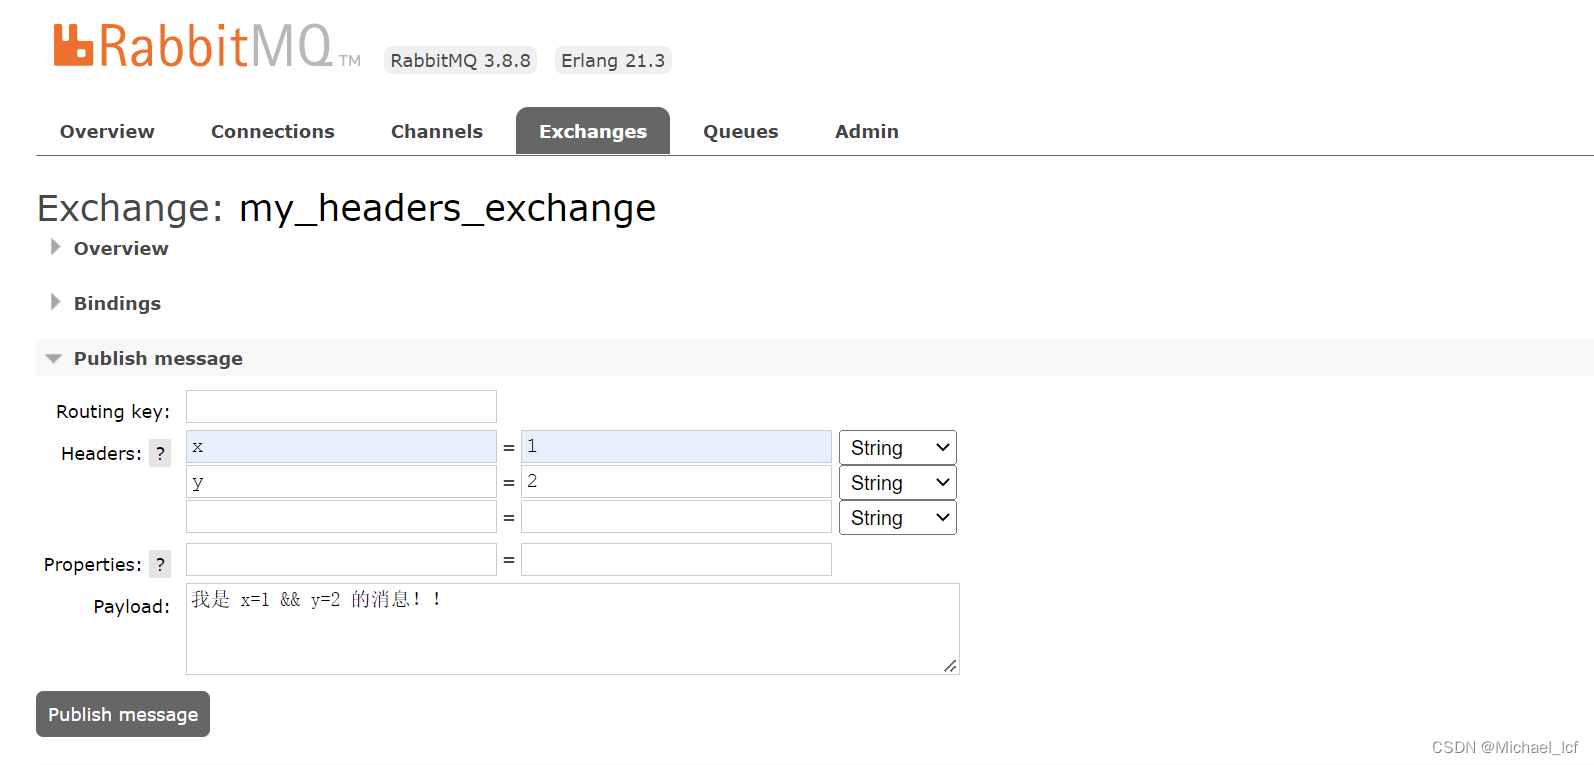
Task: Navigate to the Admin tab
Action: click(866, 131)
